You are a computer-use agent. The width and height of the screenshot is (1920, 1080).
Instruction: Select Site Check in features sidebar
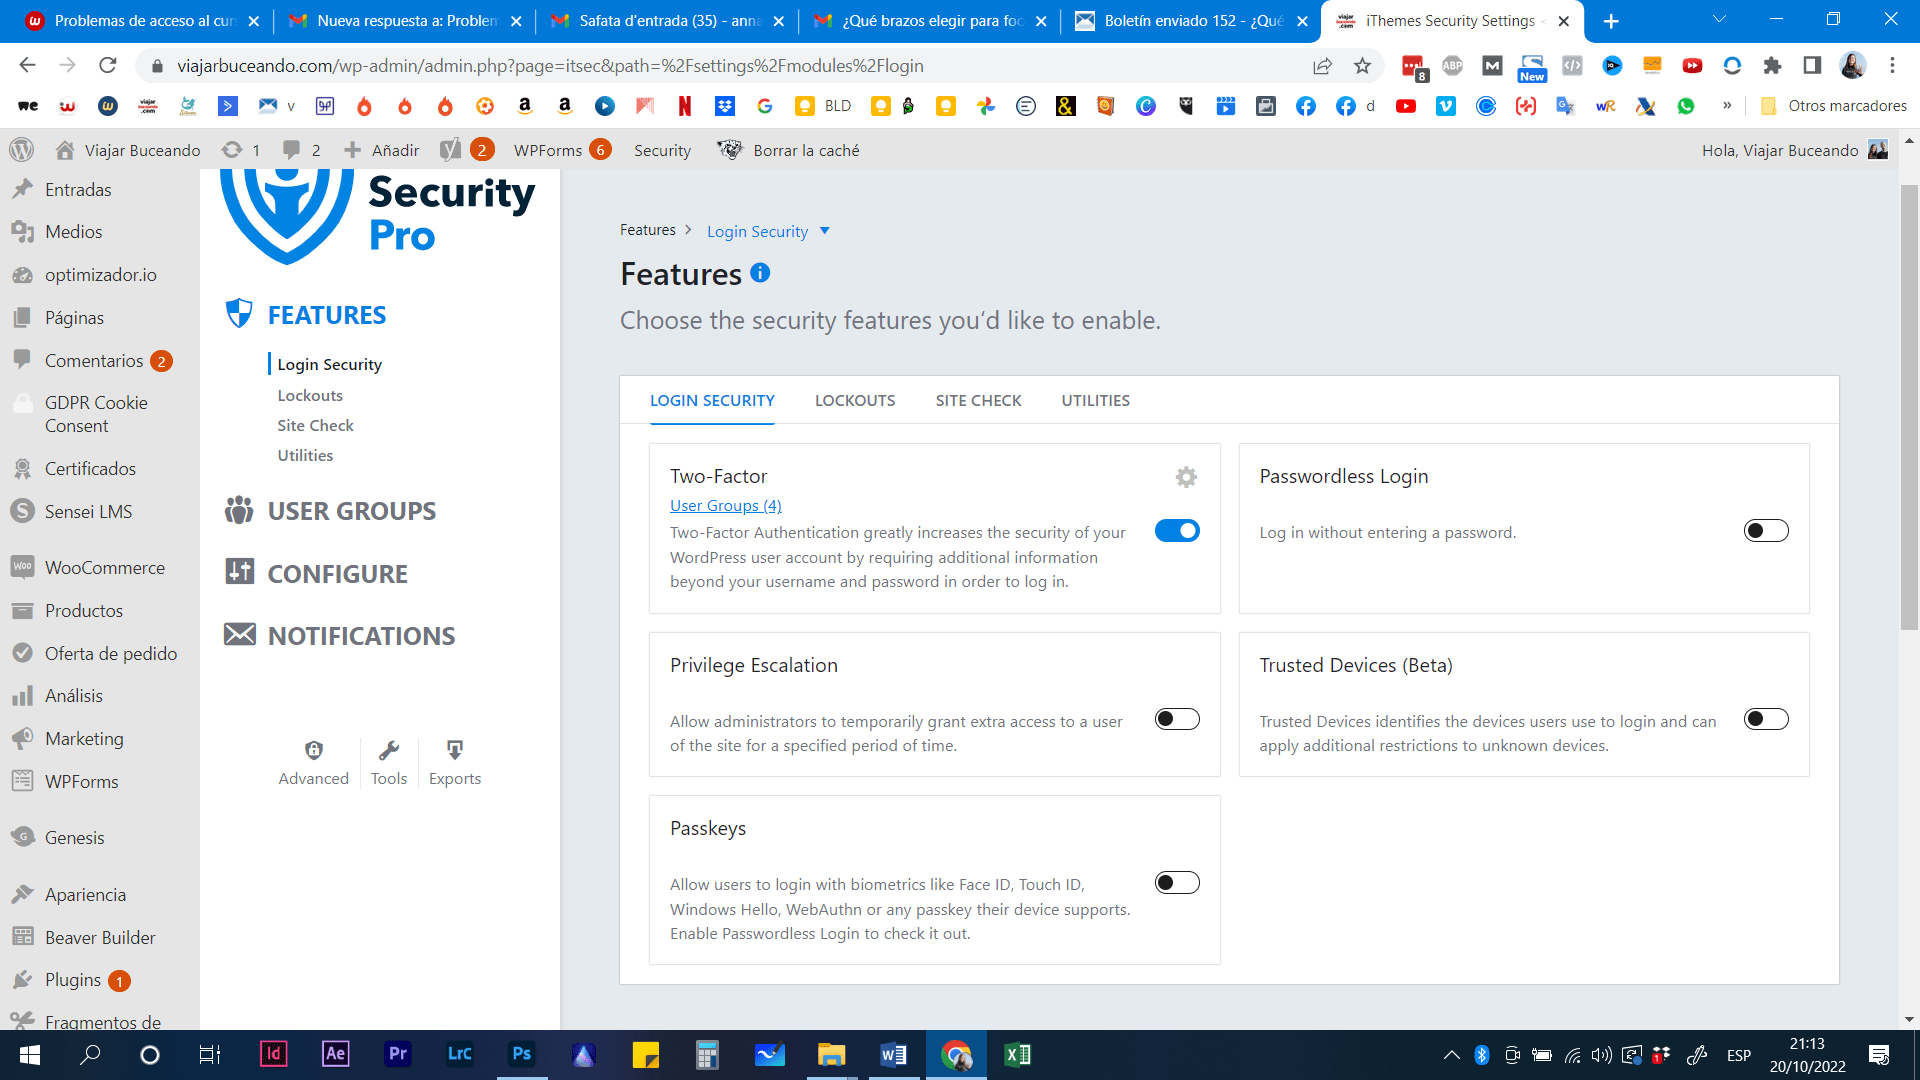coord(316,426)
